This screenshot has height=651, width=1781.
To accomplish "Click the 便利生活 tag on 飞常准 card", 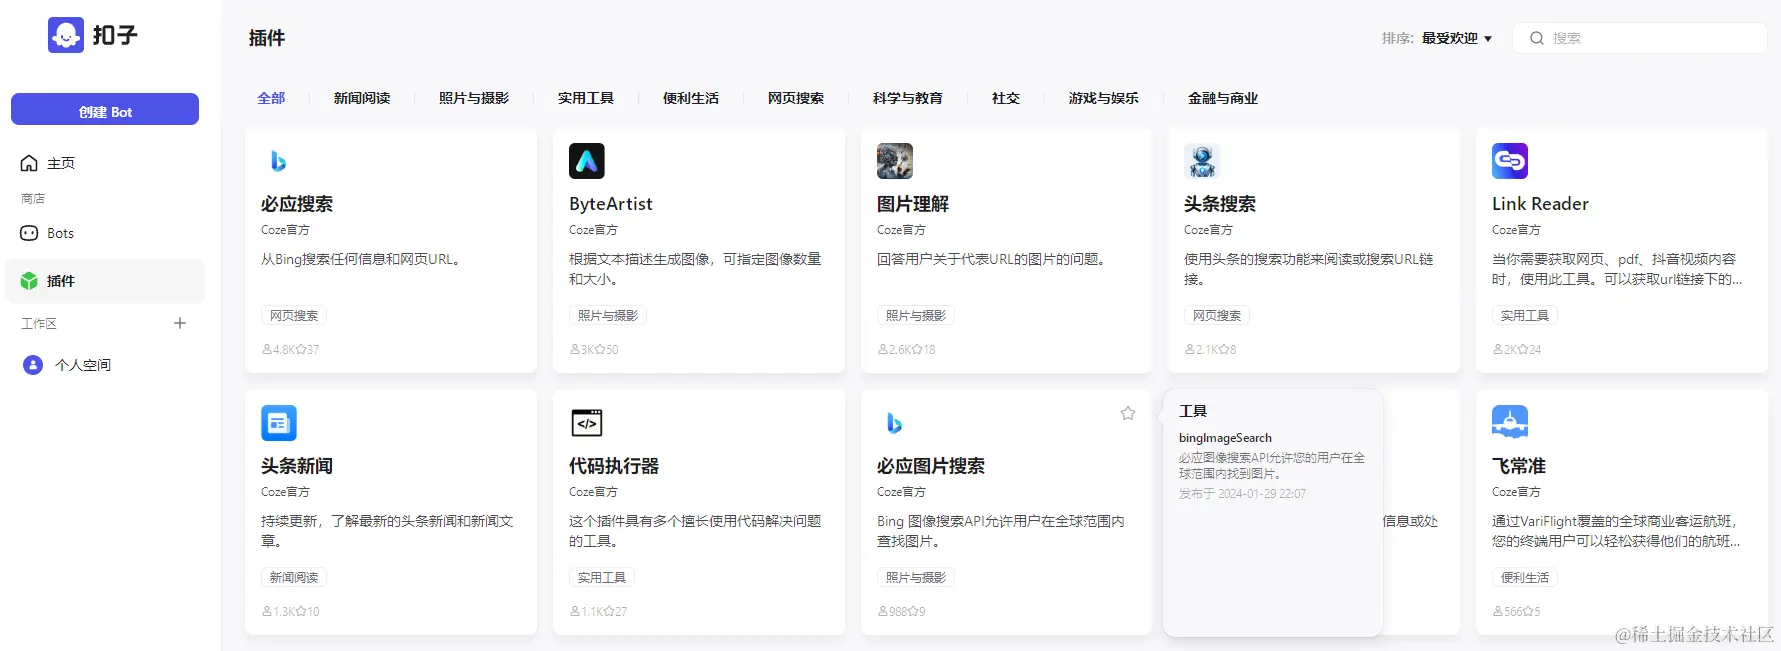I will pos(1525,577).
